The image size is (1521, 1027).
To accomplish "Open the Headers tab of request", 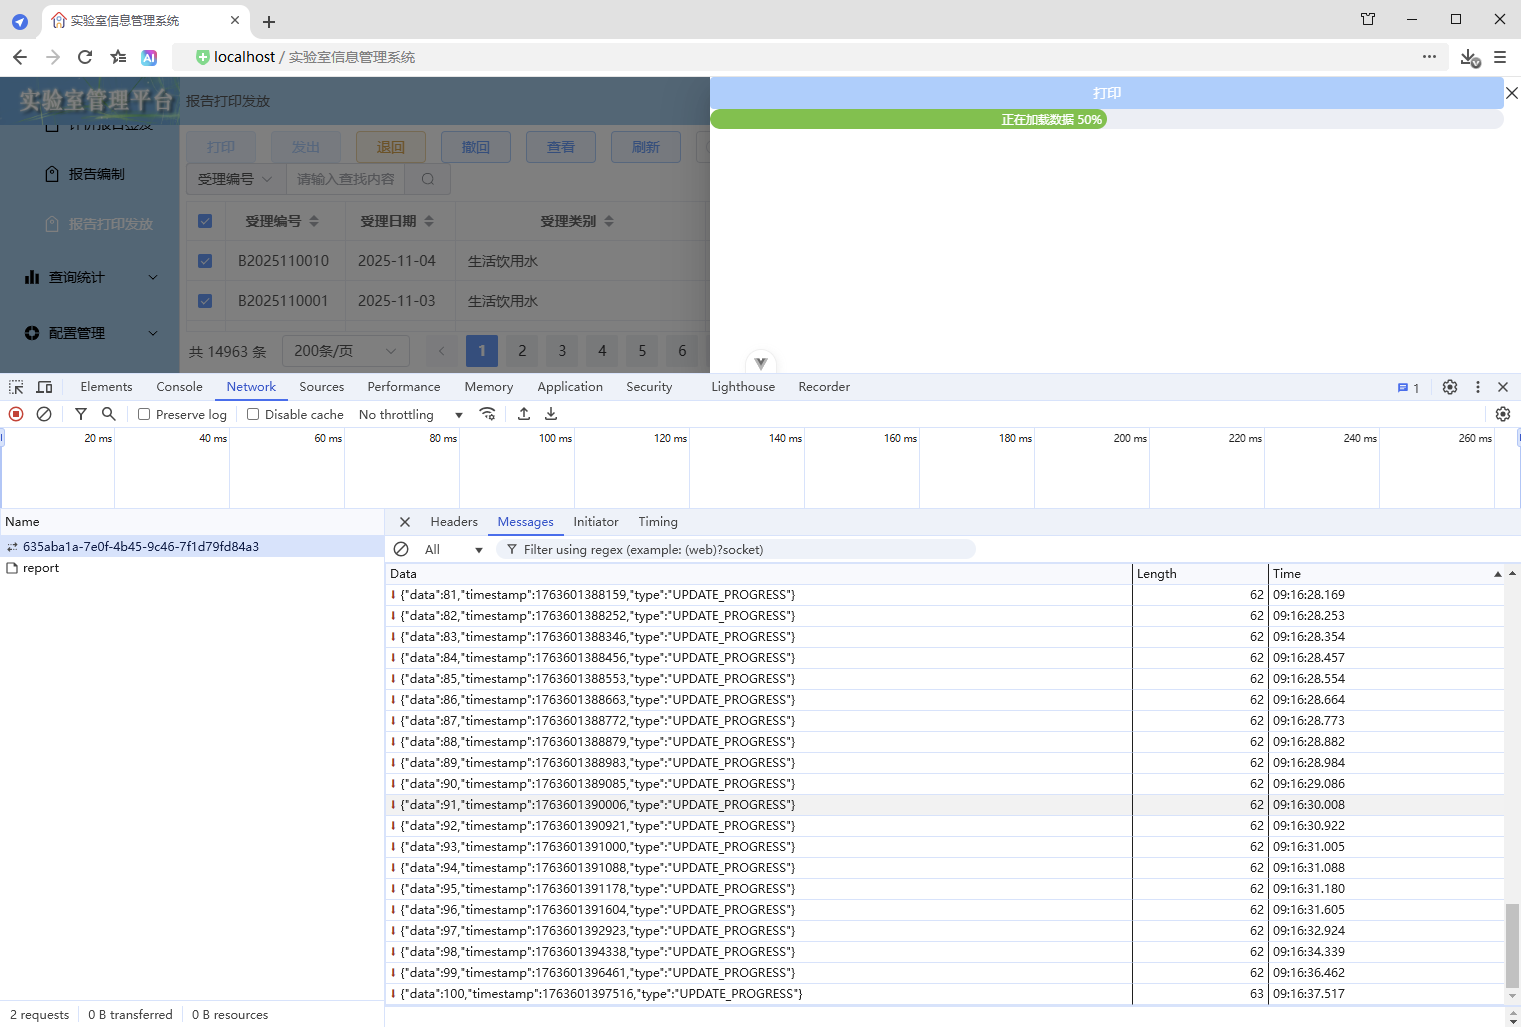I will [454, 522].
